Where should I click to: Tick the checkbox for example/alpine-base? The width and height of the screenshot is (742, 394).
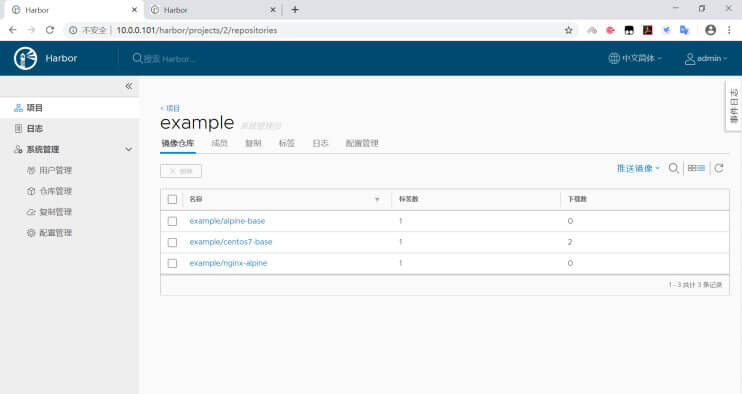click(172, 221)
